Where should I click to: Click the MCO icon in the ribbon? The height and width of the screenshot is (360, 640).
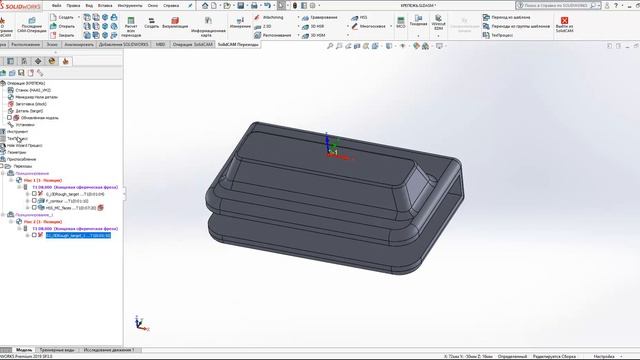coord(401,22)
